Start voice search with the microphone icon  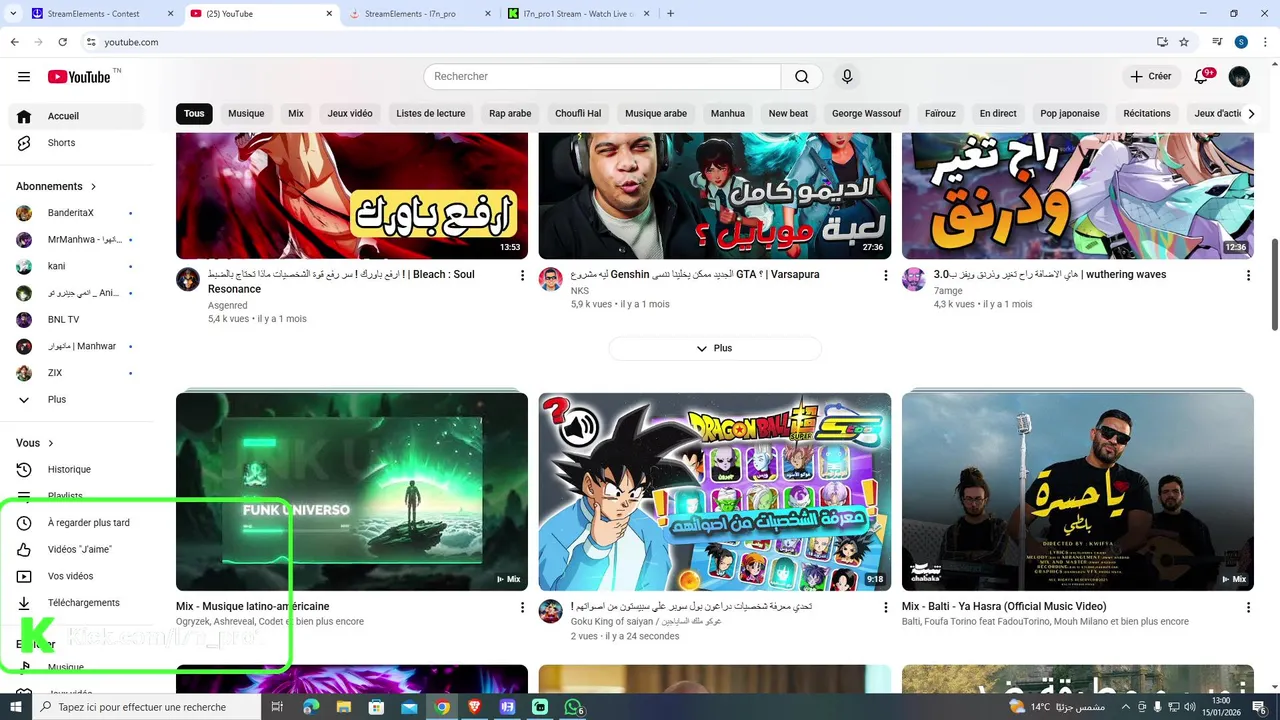[847, 77]
